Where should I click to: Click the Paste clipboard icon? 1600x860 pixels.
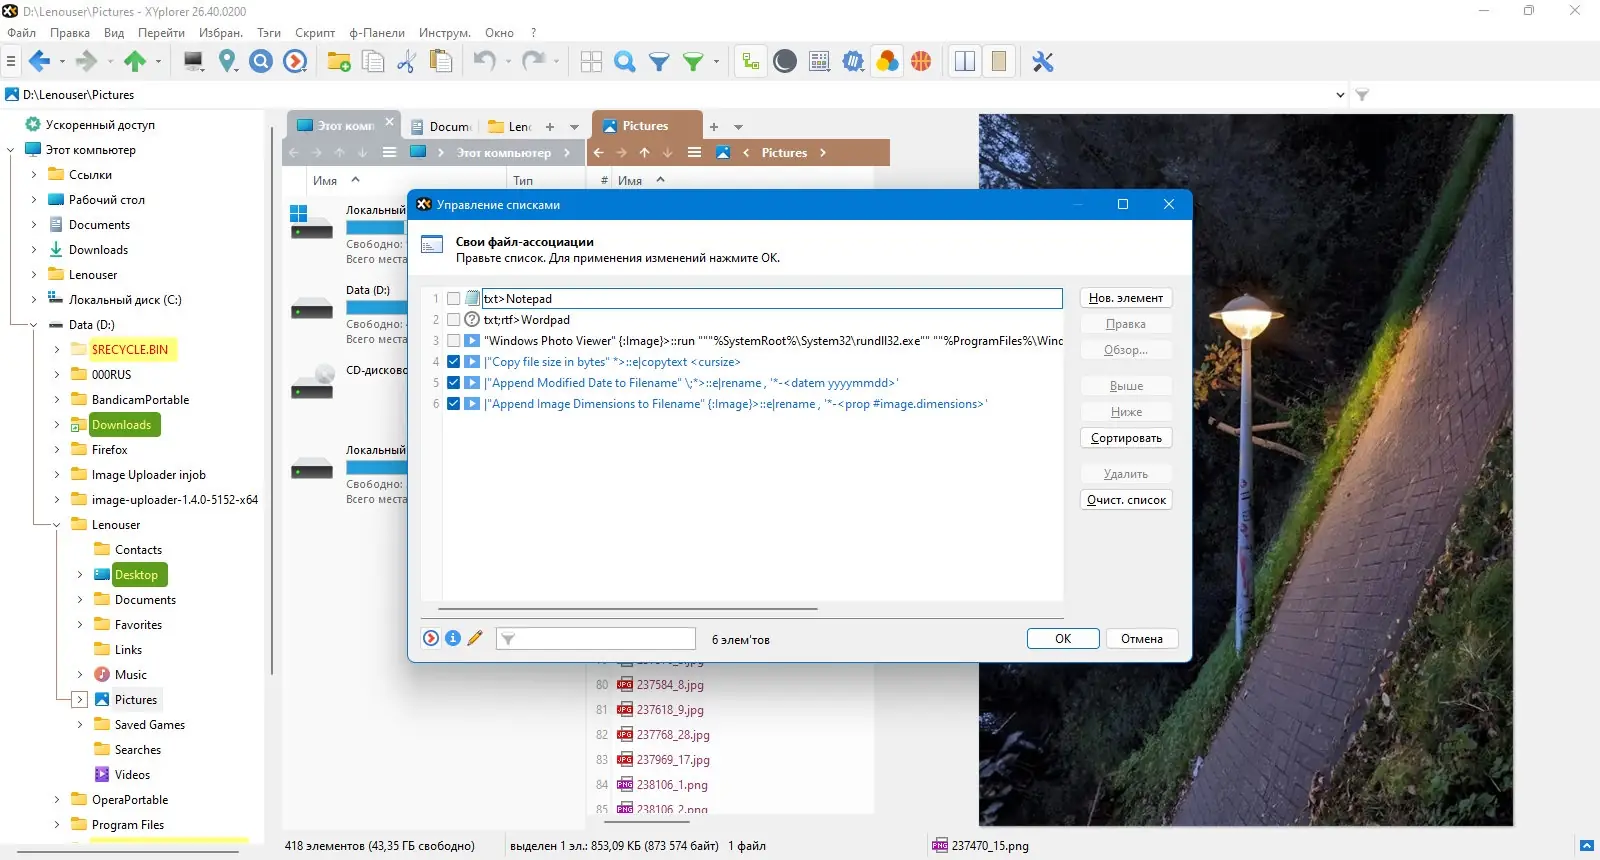click(x=440, y=62)
